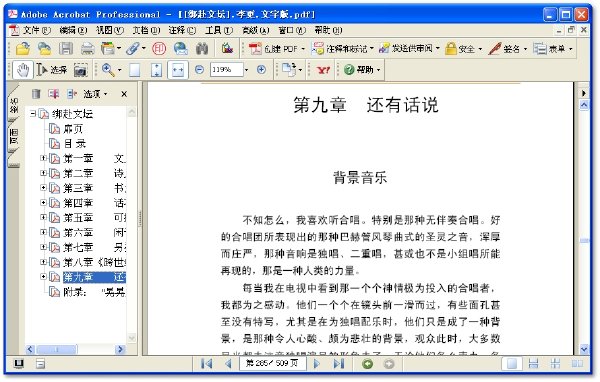Open the 编辑 menu
600x382 pixels.
pyautogui.click(x=73, y=30)
